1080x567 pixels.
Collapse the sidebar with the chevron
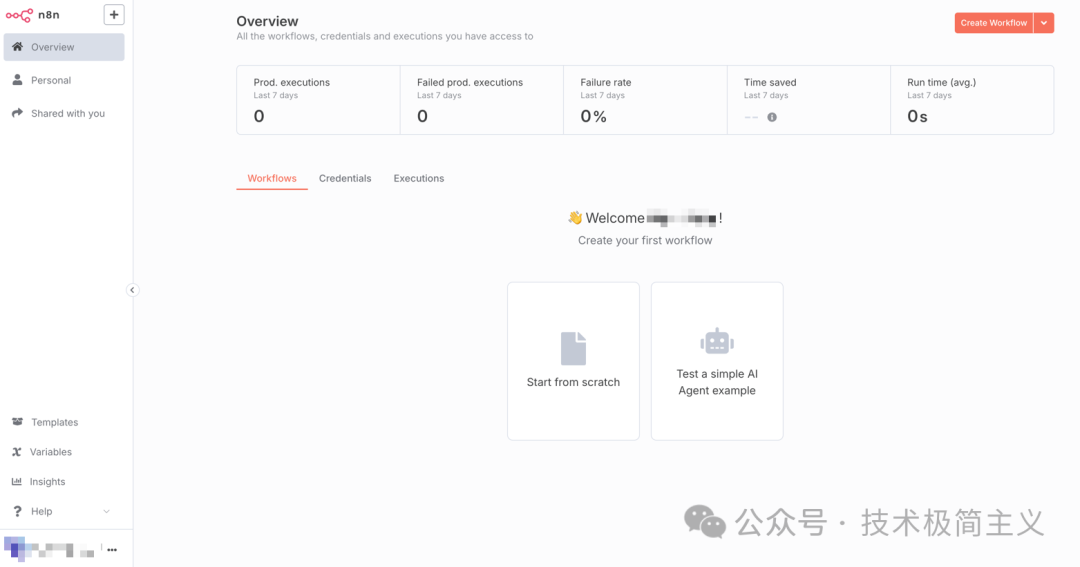[132, 290]
